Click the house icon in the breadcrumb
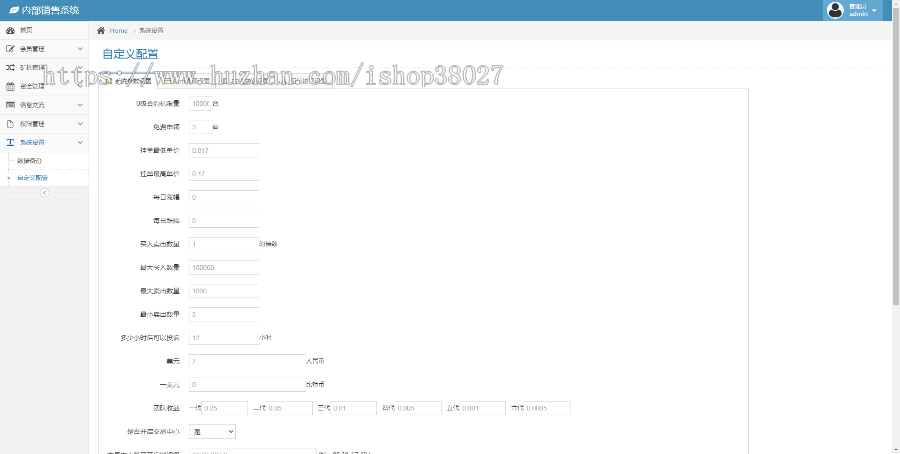 [101, 30]
